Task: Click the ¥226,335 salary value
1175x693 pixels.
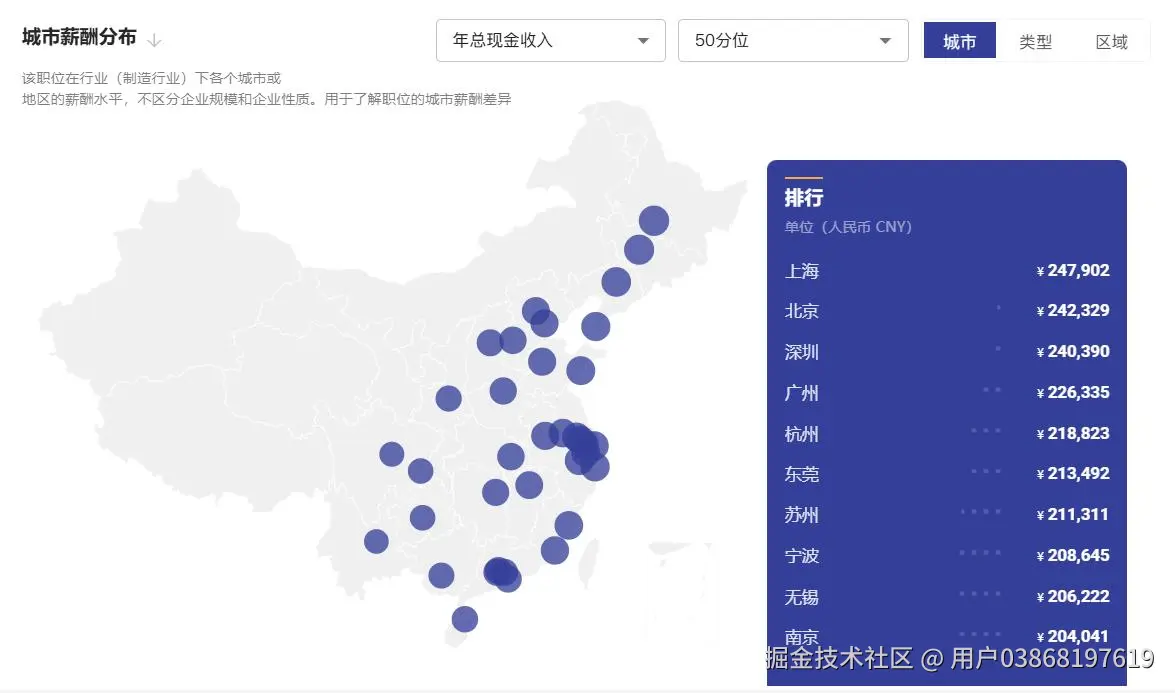Action: point(1072,392)
